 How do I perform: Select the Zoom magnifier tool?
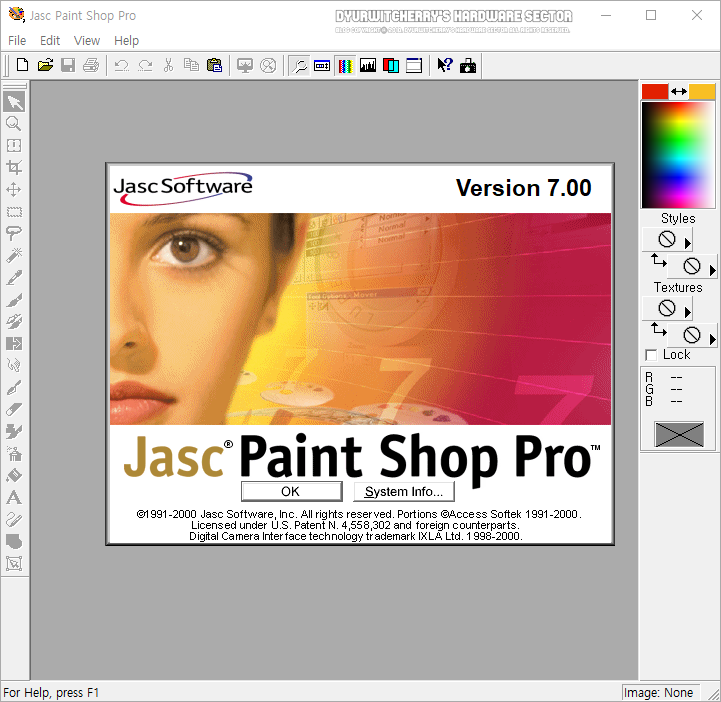pyautogui.click(x=13, y=124)
